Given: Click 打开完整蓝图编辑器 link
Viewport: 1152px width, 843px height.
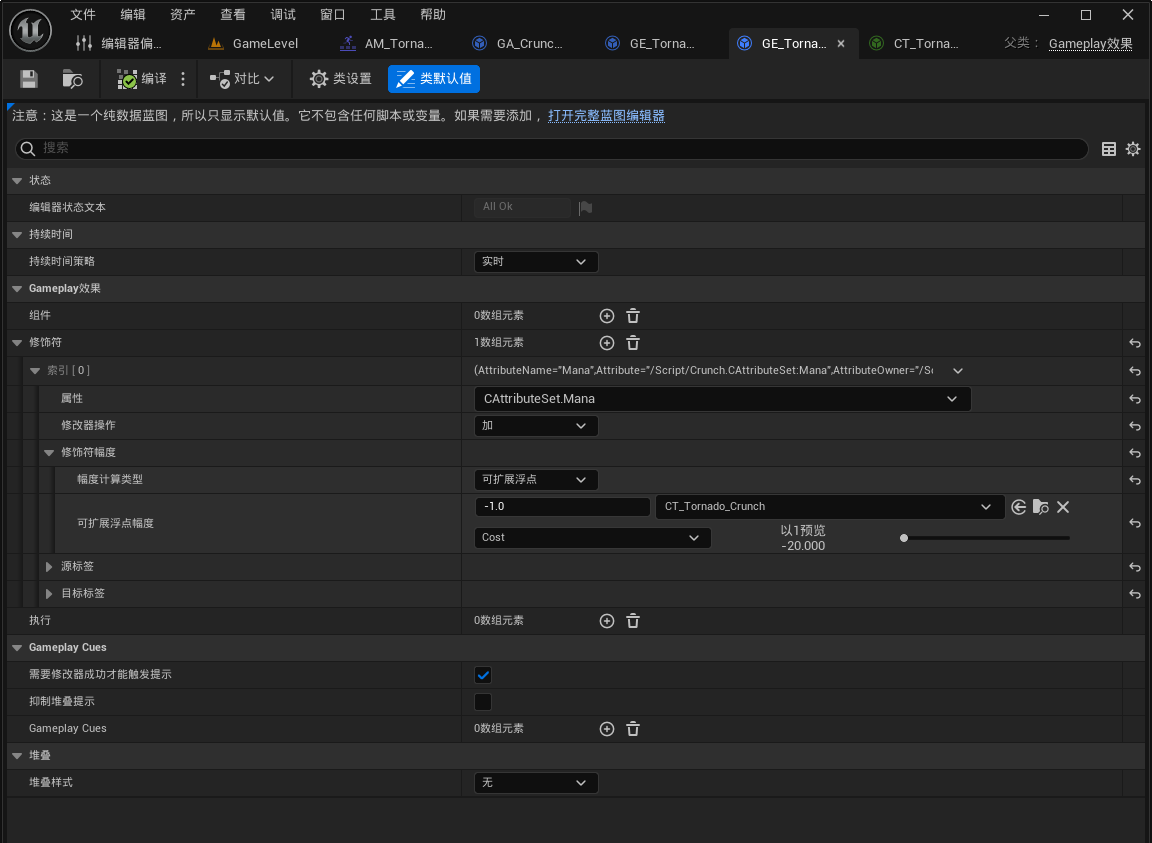Looking at the screenshot, I should pos(606,115).
